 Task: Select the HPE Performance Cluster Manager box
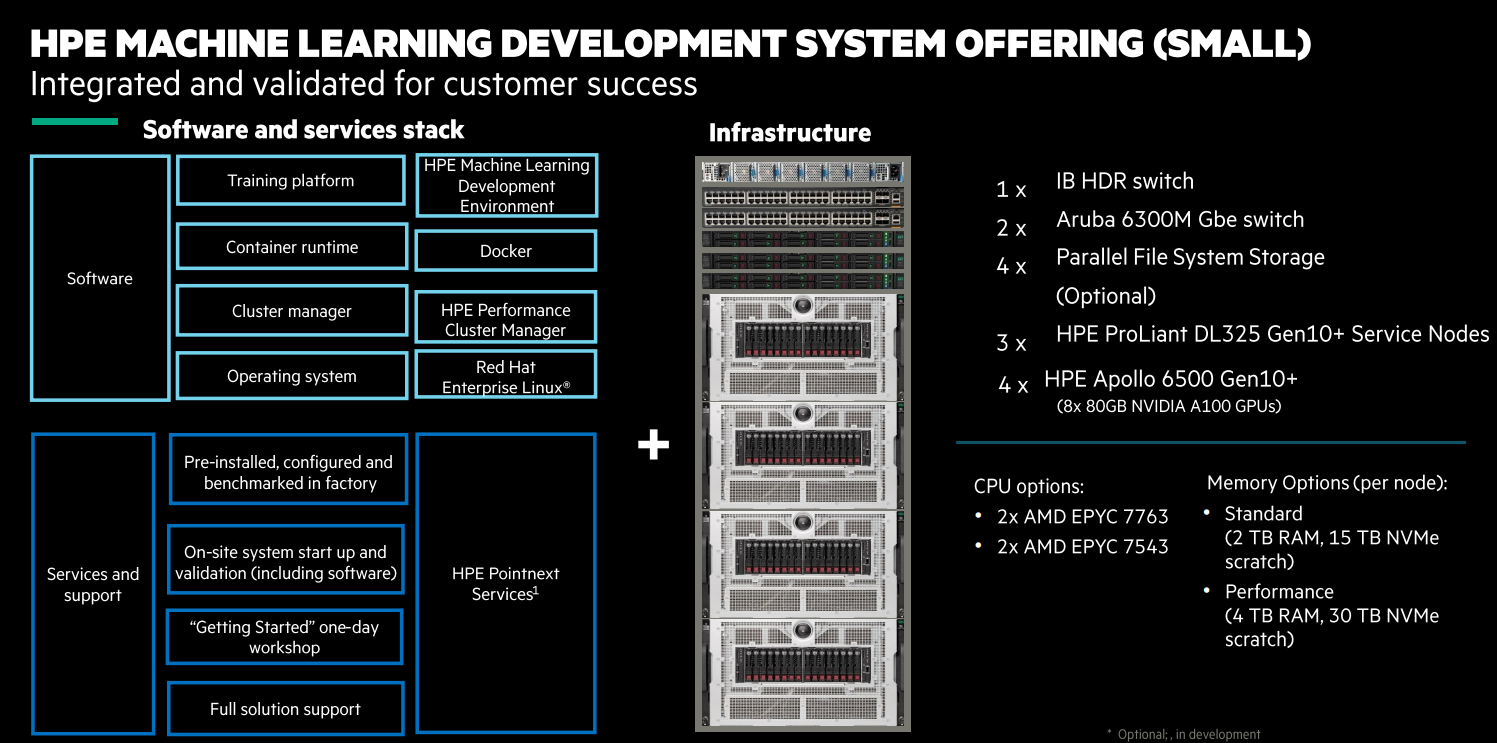pos(505,317)
